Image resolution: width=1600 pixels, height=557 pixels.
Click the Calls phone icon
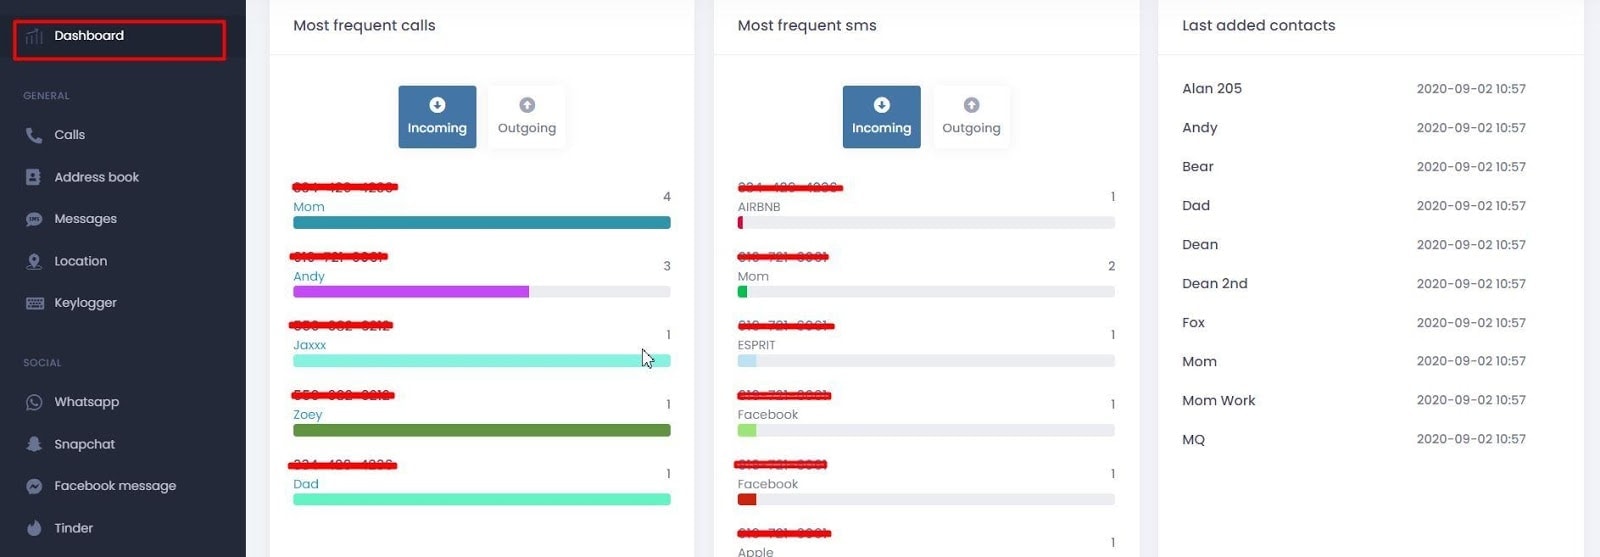tap(34, 135)
